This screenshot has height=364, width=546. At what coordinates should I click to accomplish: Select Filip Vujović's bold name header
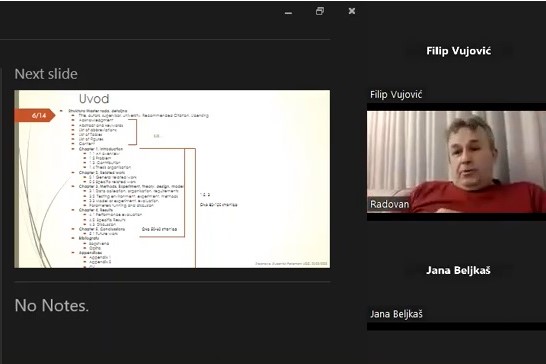coord(459,51)
